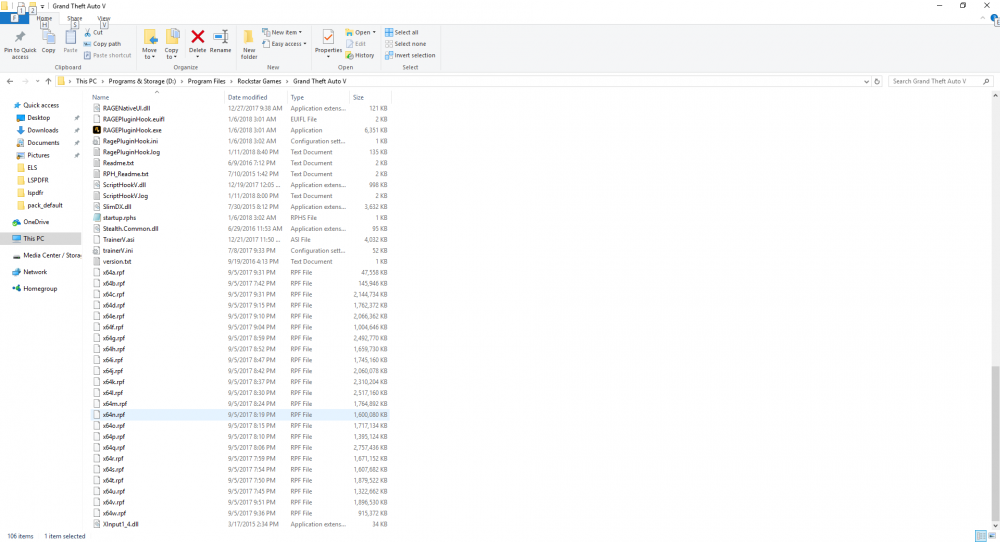The image size is (1000, 542).
Task: Switch to details view in status bar
Action: [x=982, y=536]
